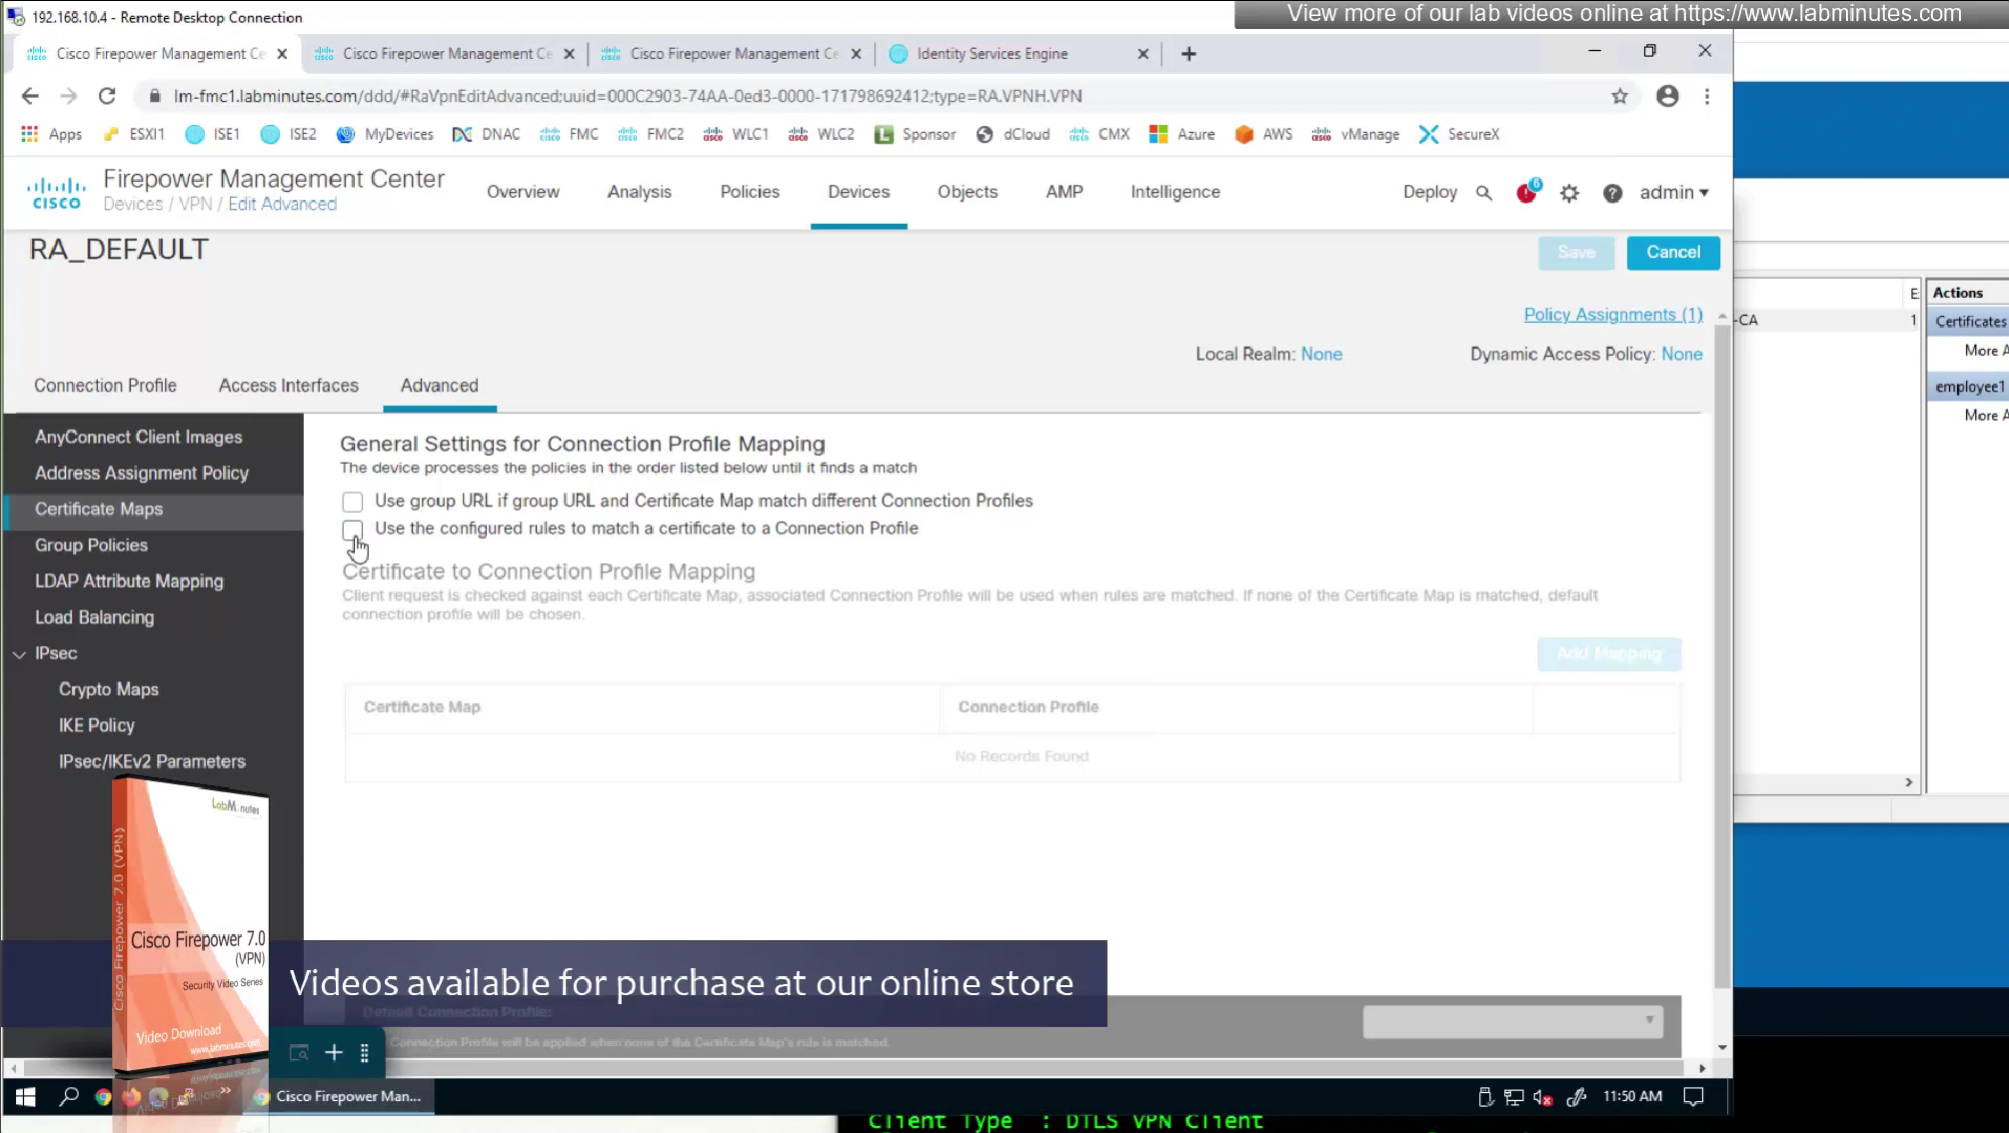Click the Cisco logo
Screen dimensions: 2009x1133
(x=56, y=192)
